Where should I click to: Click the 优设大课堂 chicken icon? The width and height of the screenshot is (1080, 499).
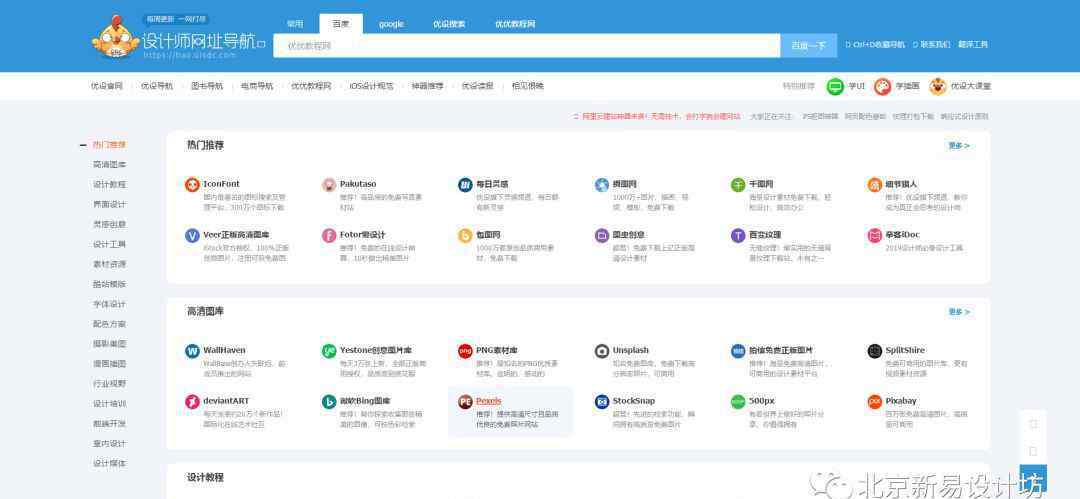click(937, 86)
